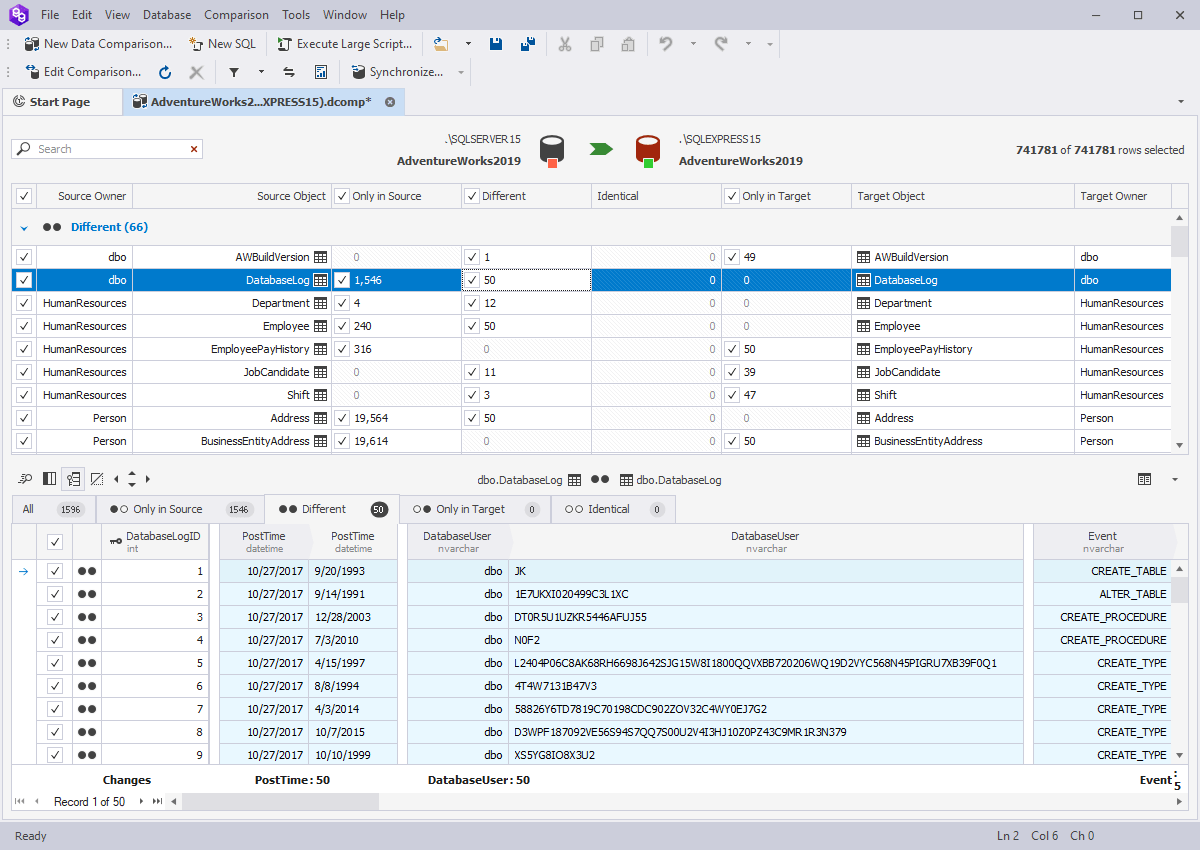Toggle the Different column header checkbox

pyautogui.click(x=472, y=196)
